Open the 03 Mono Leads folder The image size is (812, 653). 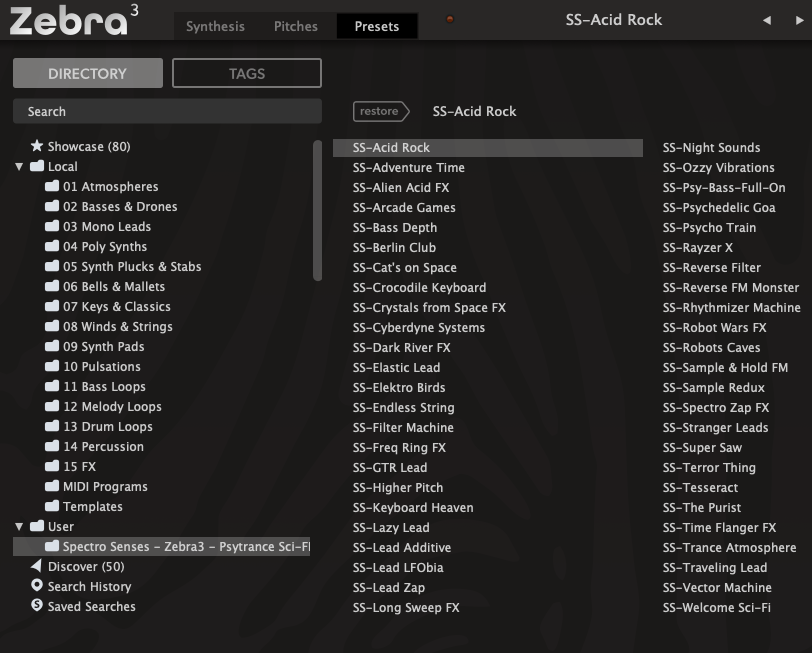pyautogui.click(x=107, y=226)
